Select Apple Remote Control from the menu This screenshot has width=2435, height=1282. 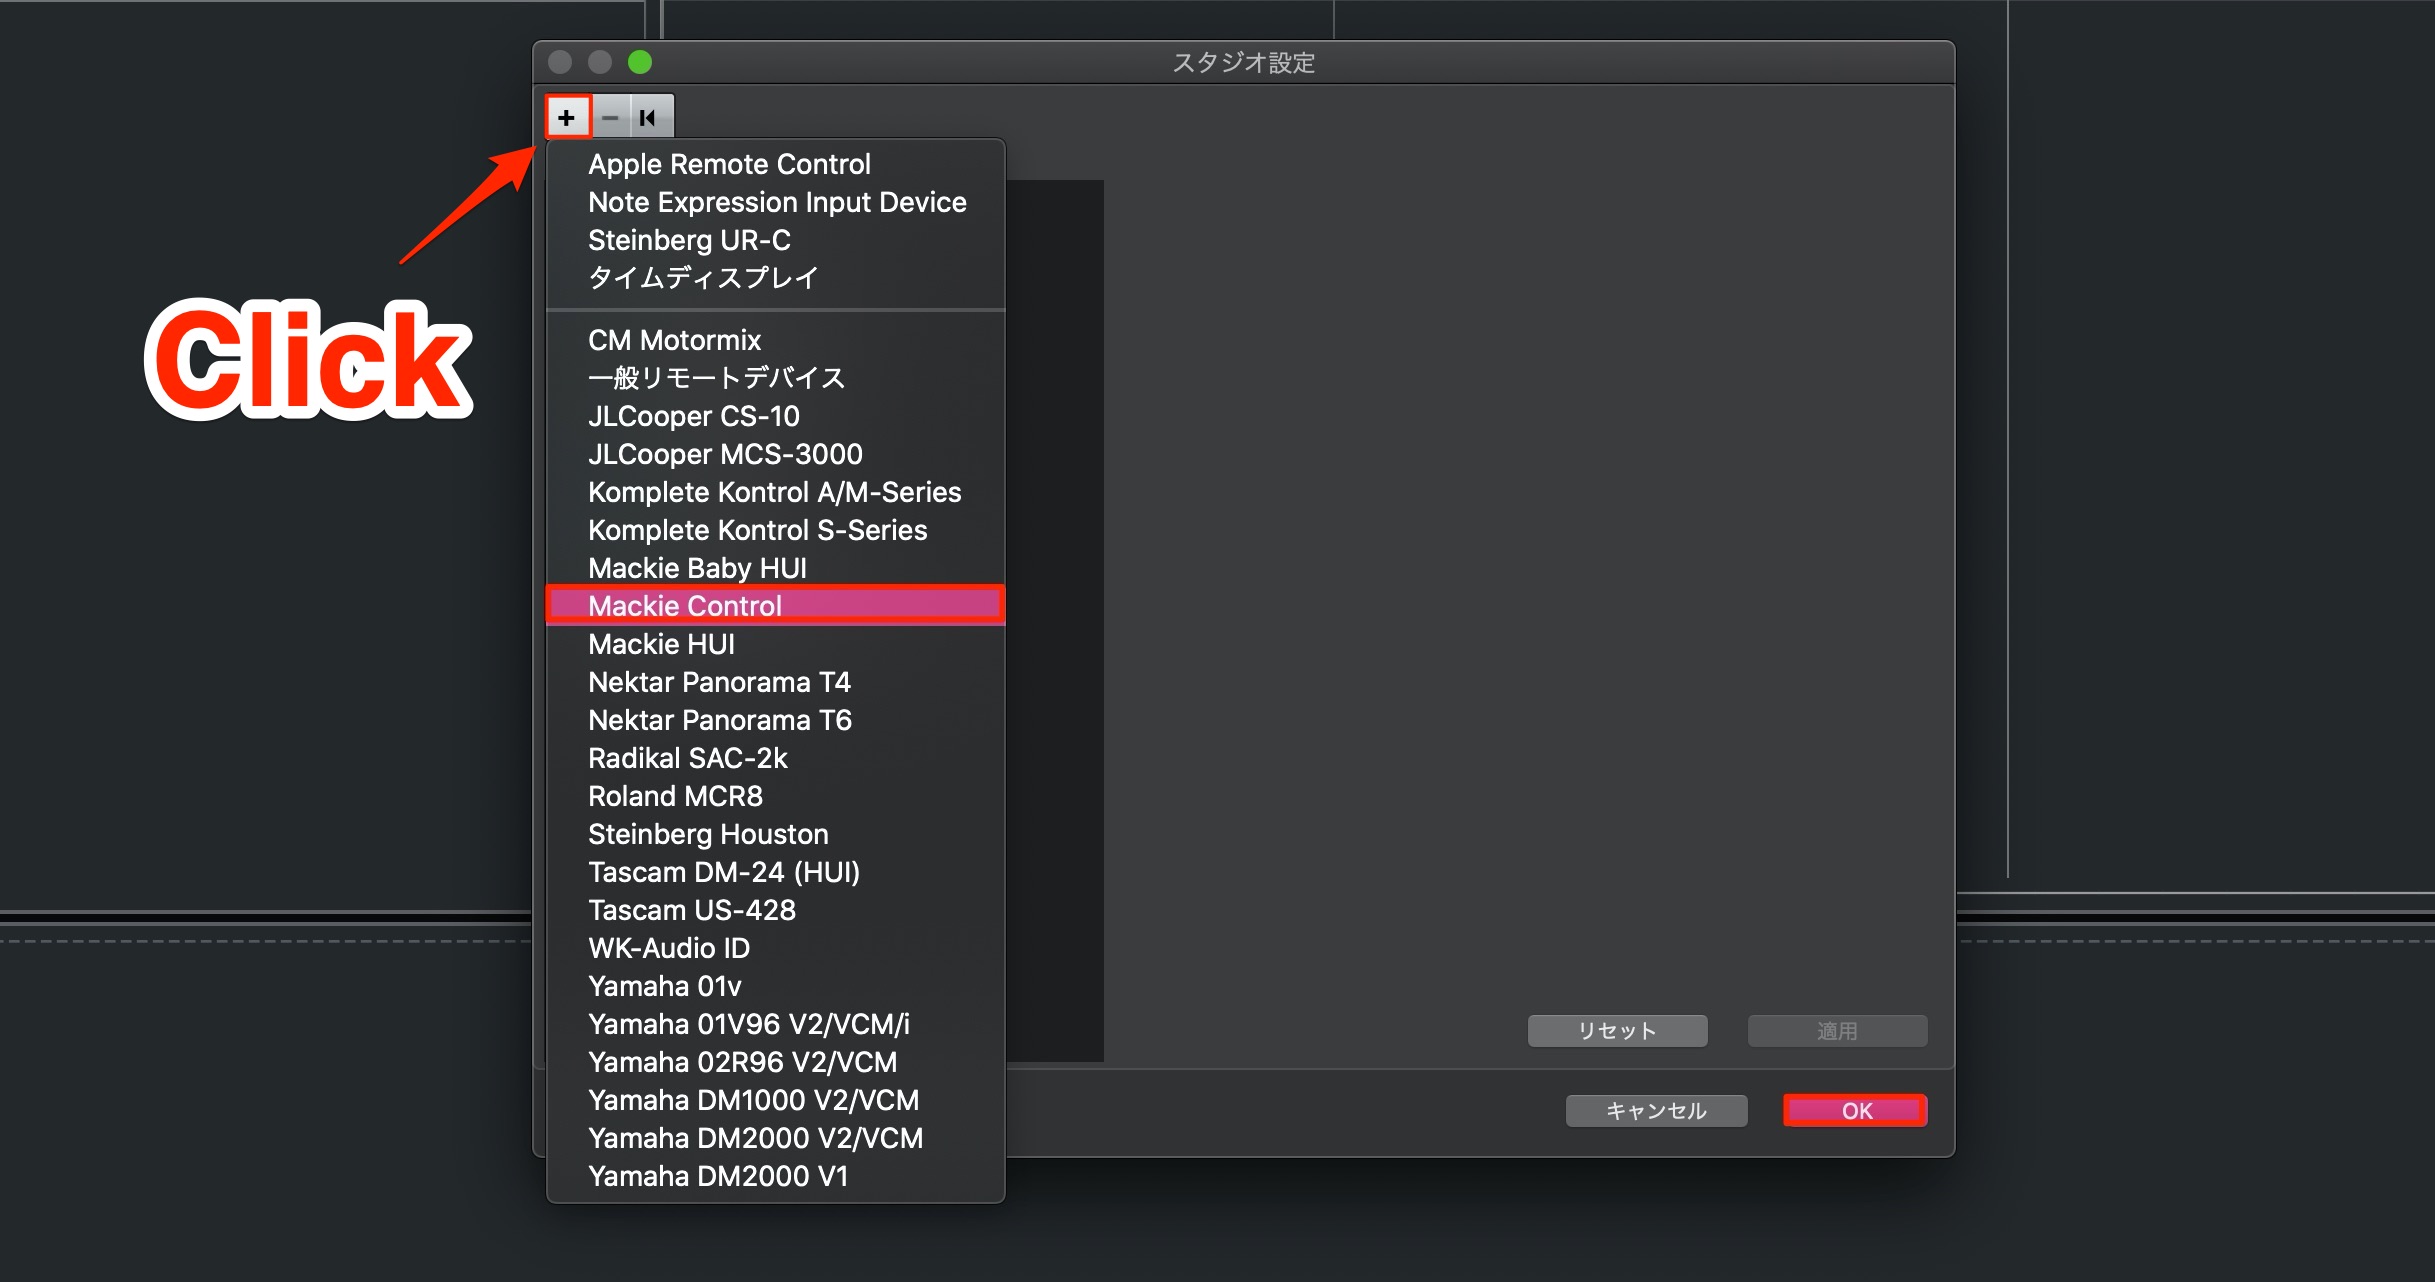[x=775, y=164]
